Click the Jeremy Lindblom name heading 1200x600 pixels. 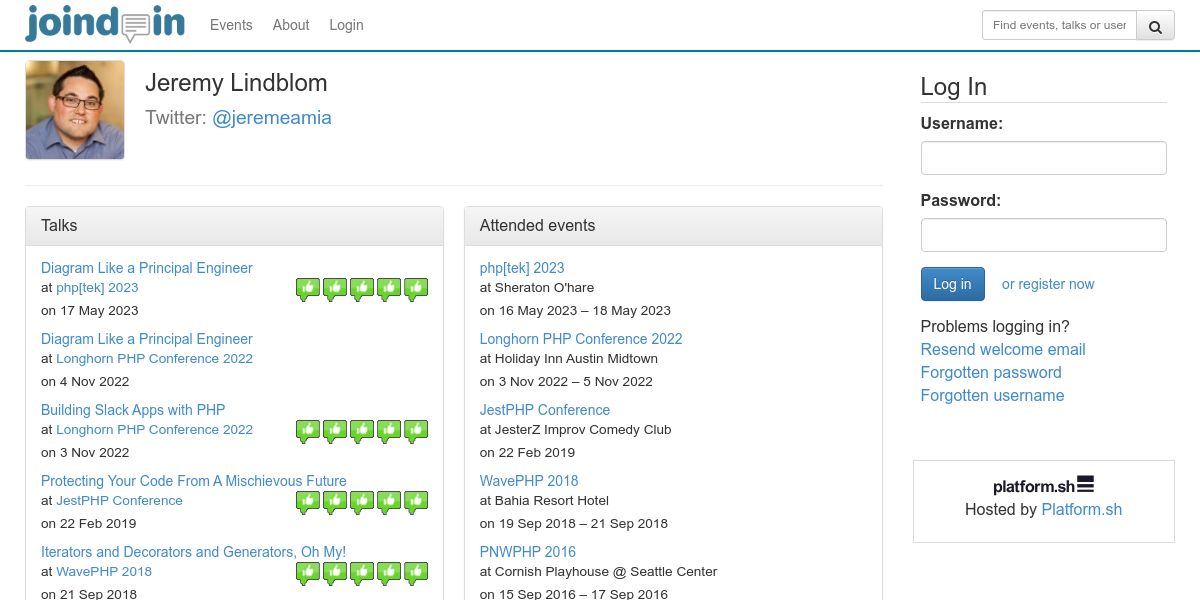pyautogui.click(x=236, y=83)
